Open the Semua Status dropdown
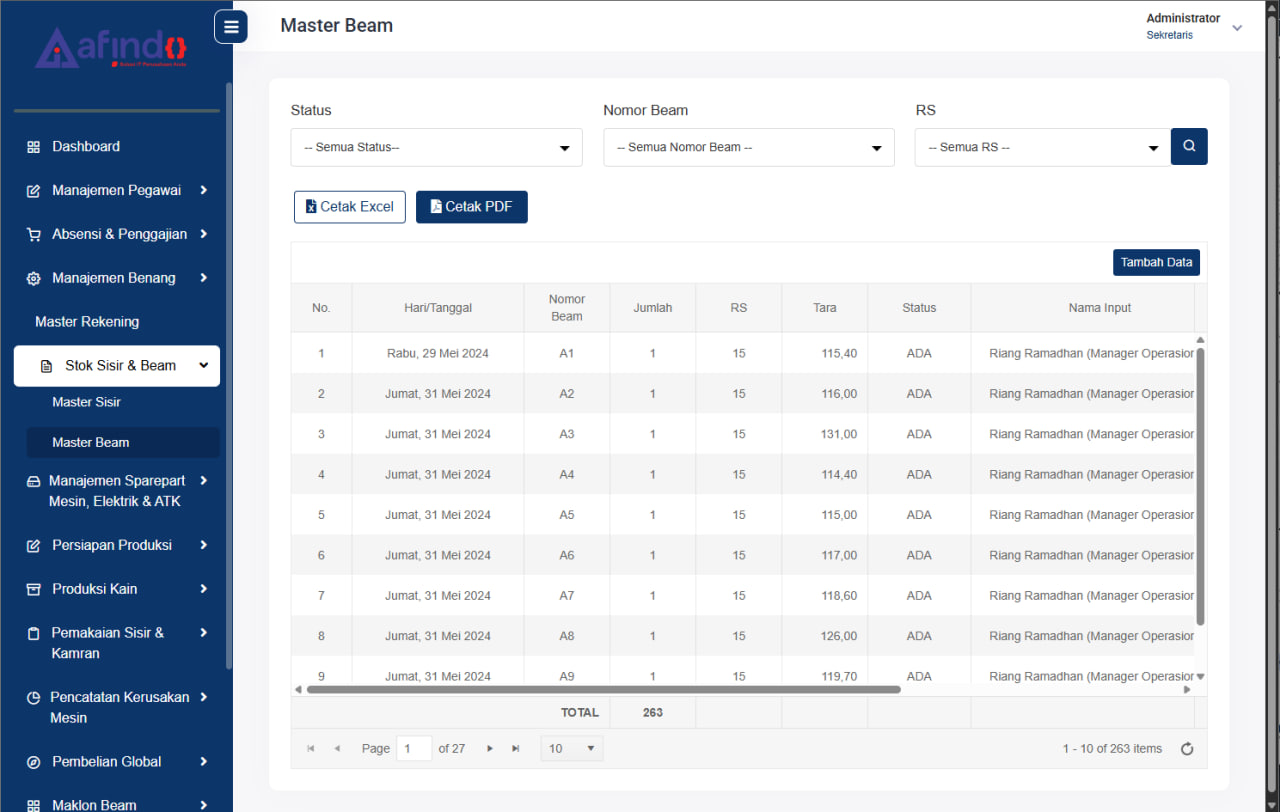Screen dimensions: 1280x812 pyautogui.click(x=436, y=147)
